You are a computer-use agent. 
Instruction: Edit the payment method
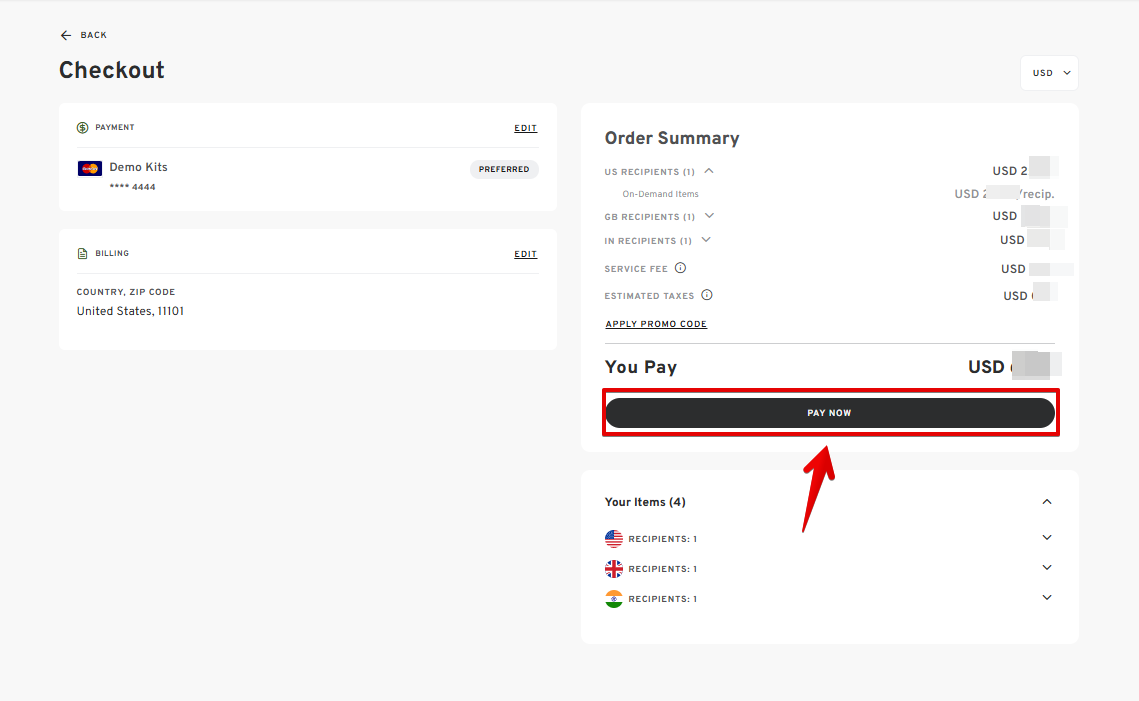525,128
